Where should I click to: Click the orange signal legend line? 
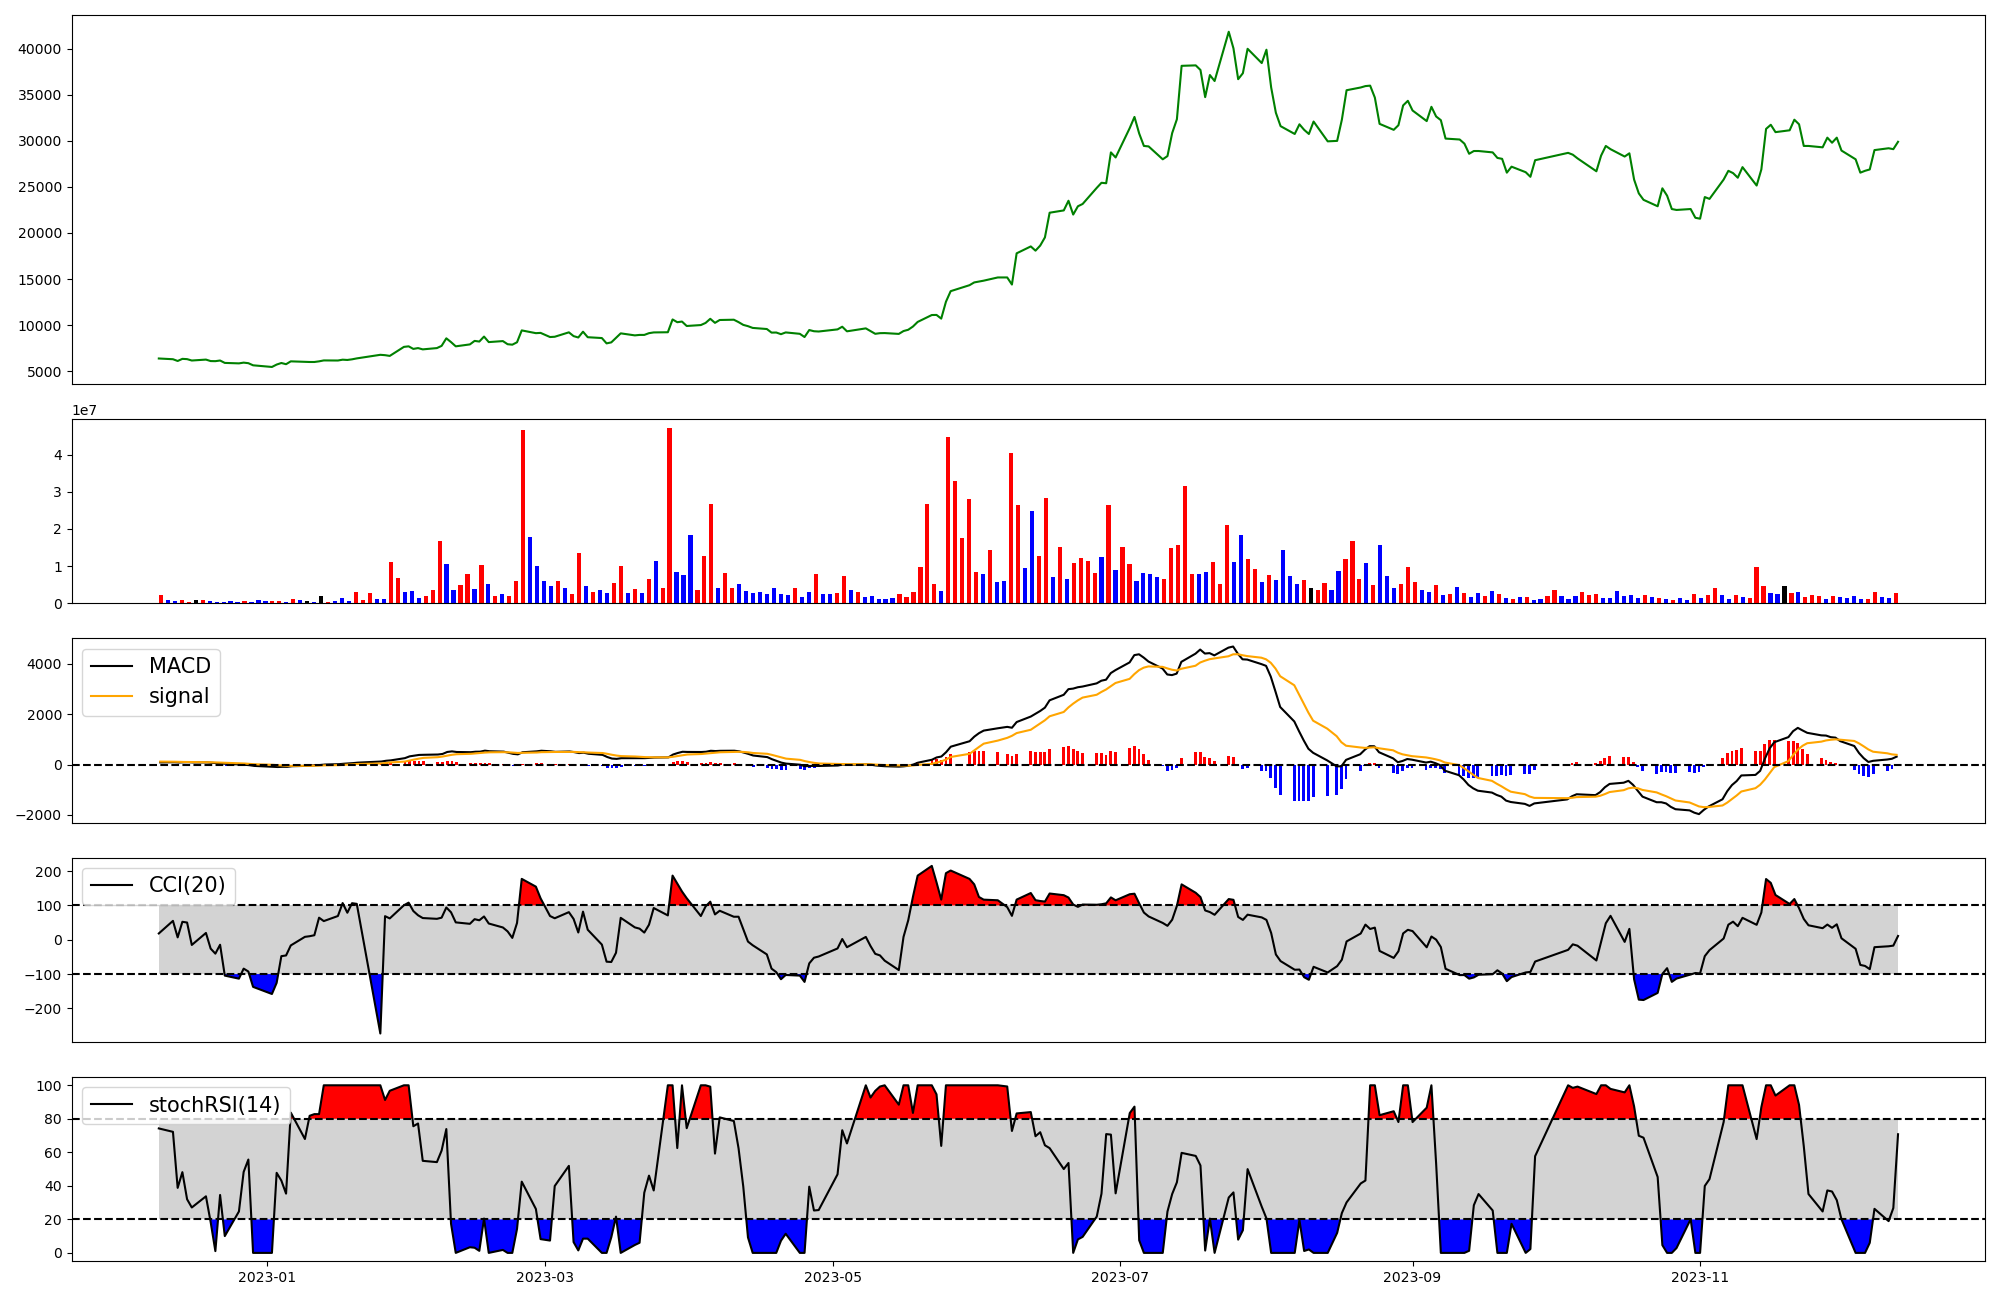pyautogui.click(x=111, y=696)
